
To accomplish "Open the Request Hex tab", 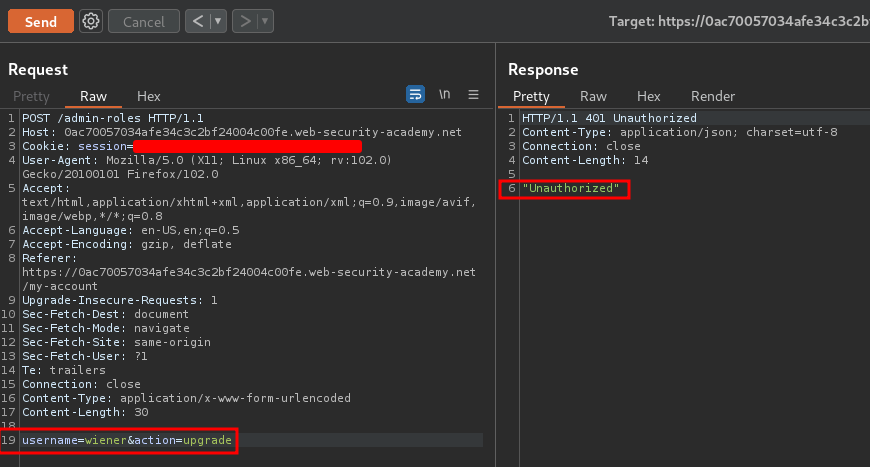I will coord(149,96).
